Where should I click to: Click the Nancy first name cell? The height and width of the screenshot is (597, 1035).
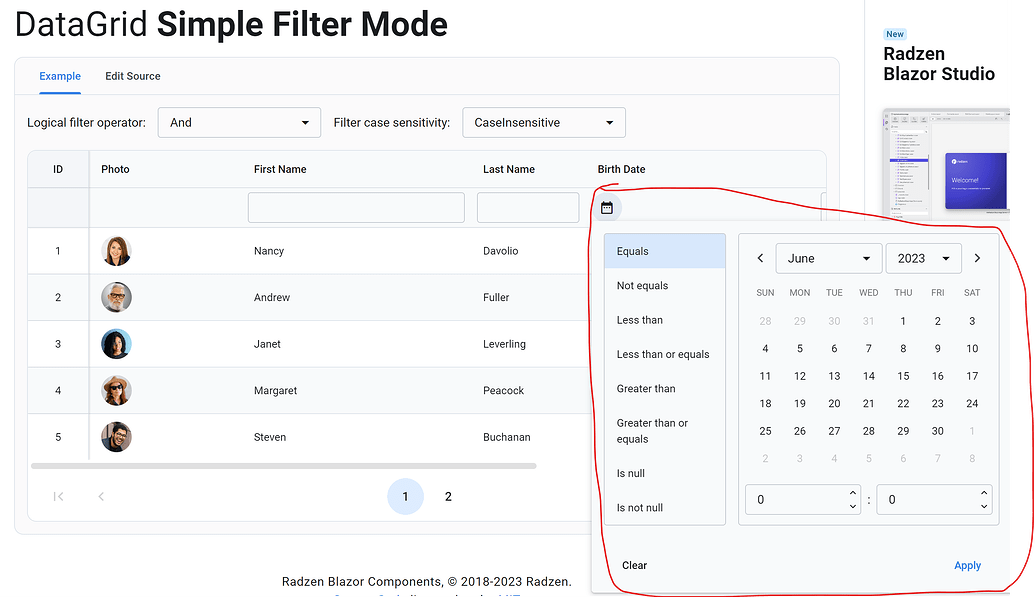269,251
